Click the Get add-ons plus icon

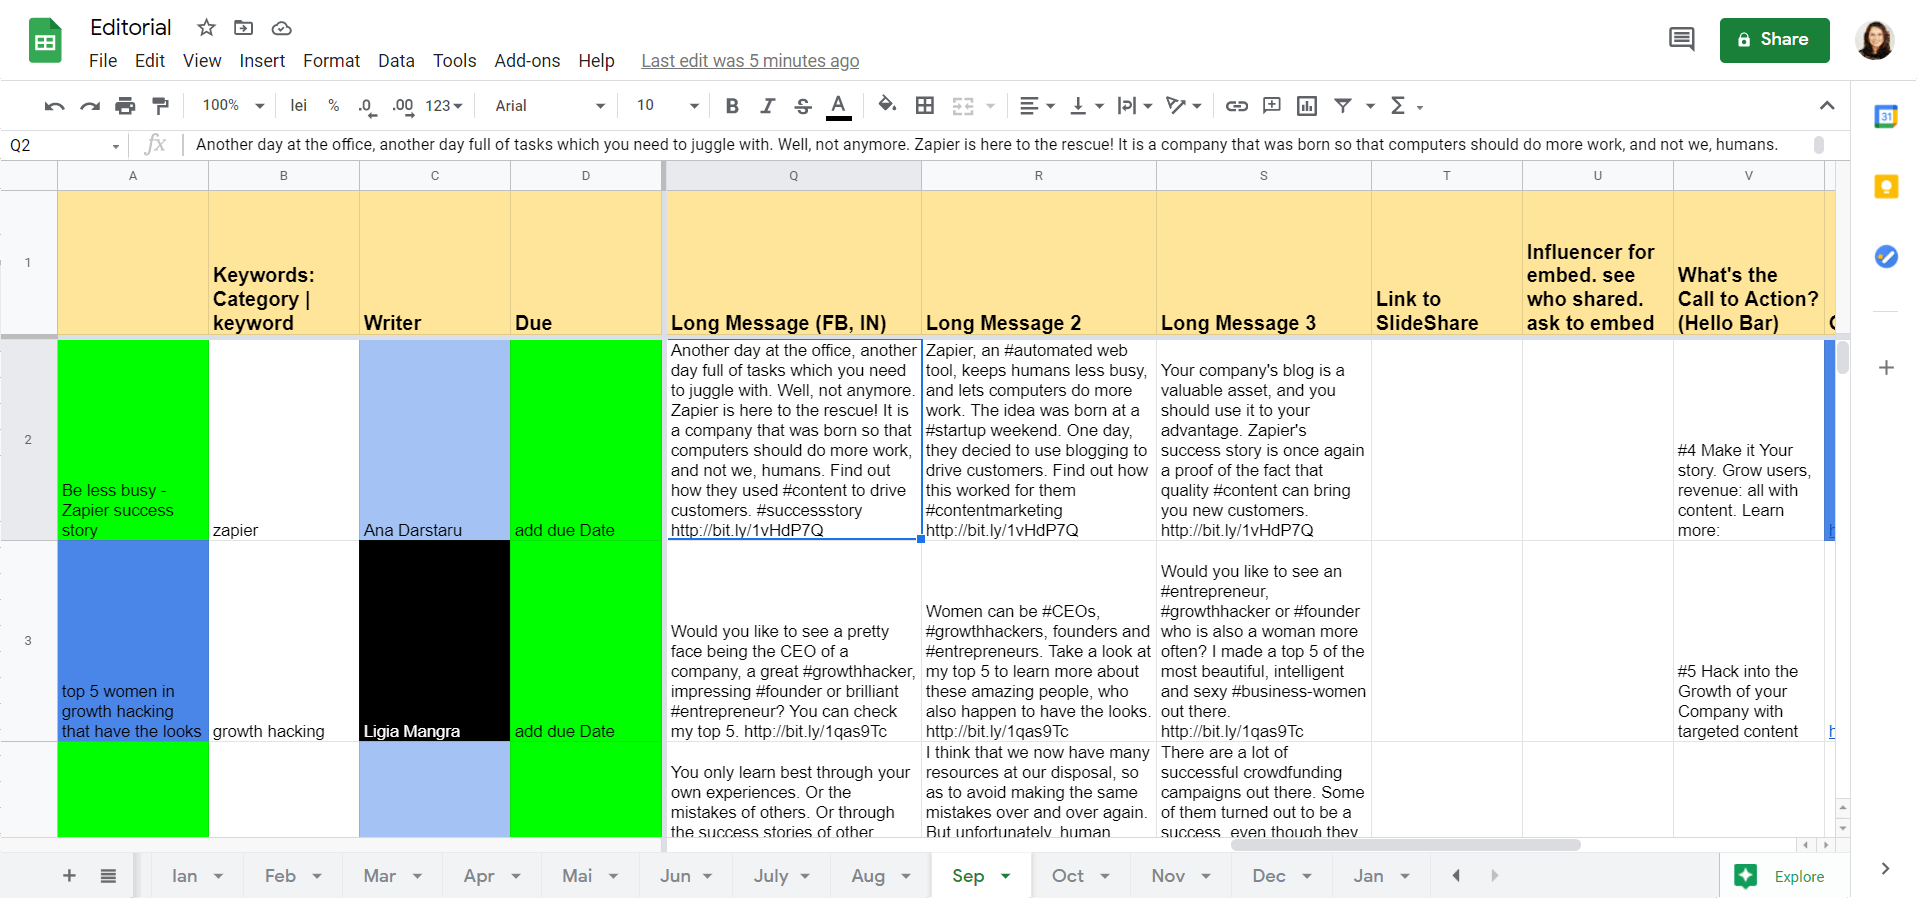click(x=1886, y=368)
